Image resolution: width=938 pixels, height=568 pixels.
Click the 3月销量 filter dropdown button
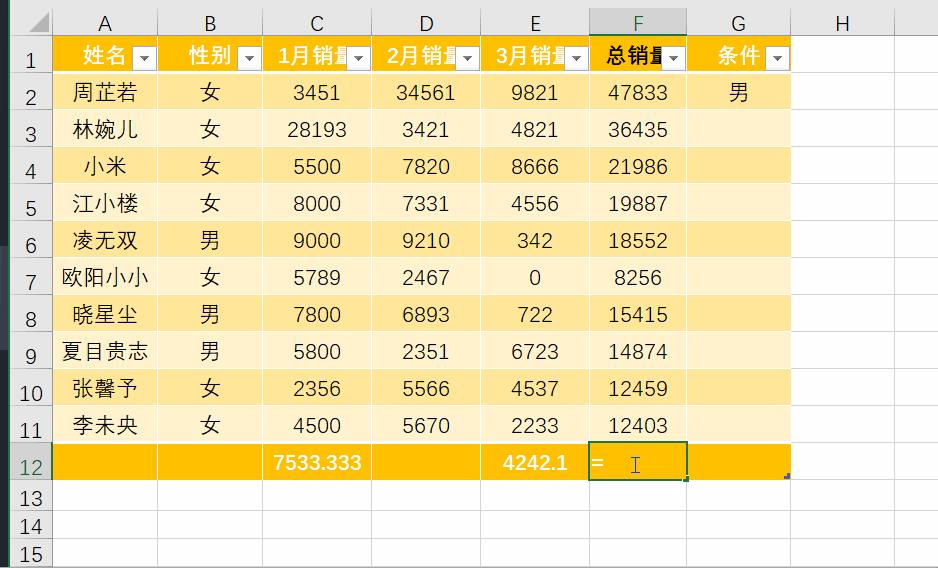click(575, 58)
